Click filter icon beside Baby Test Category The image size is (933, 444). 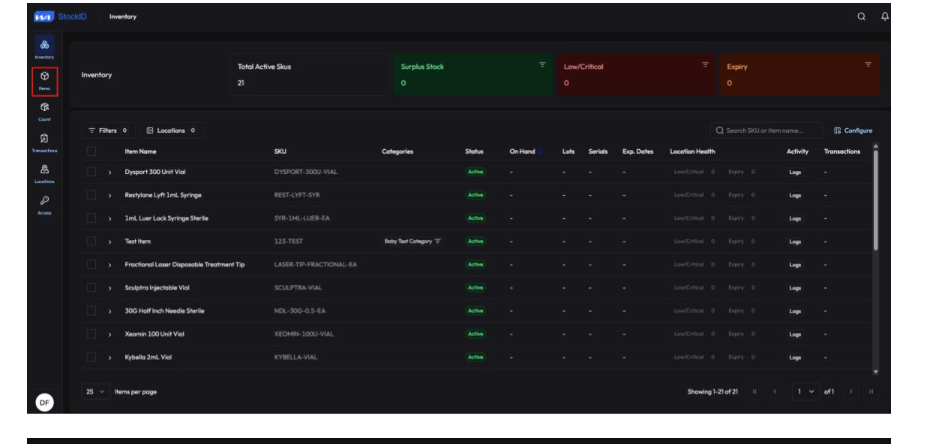[438, 241]
